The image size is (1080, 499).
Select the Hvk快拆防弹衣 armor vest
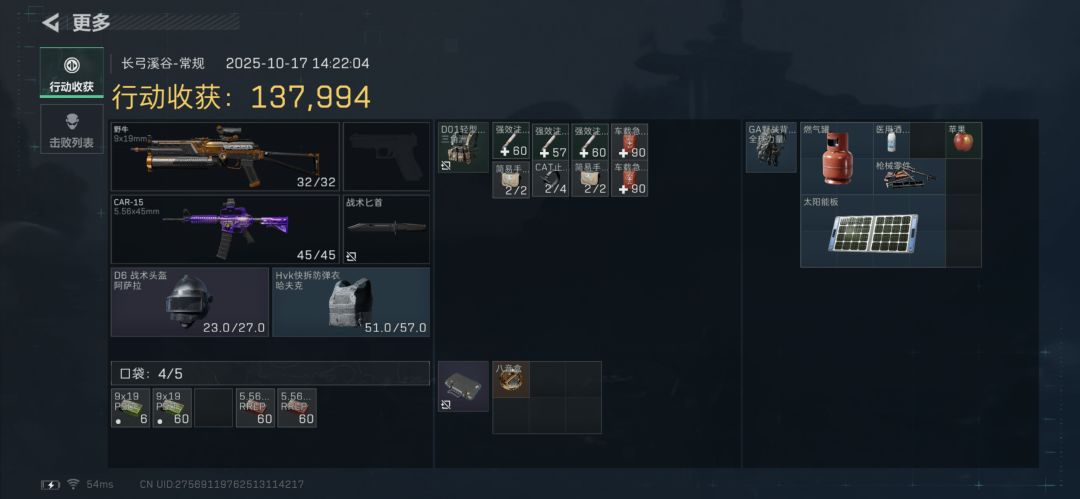[351, 302]
